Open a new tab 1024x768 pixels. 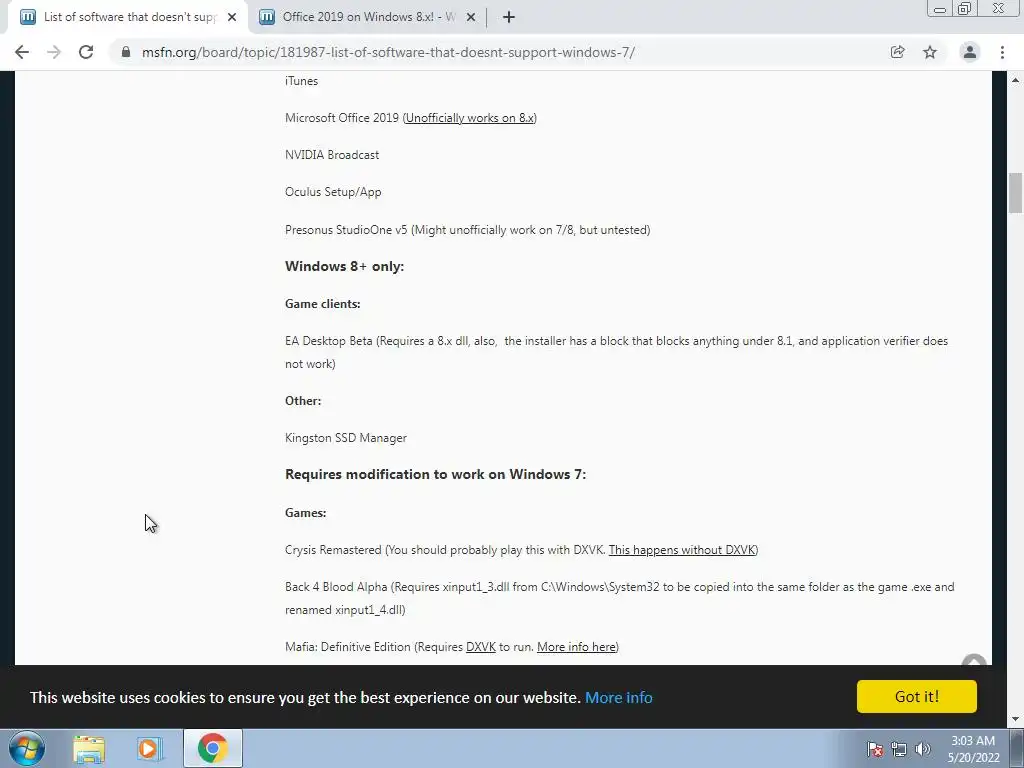pyautogui.click(x=509, y=17)
